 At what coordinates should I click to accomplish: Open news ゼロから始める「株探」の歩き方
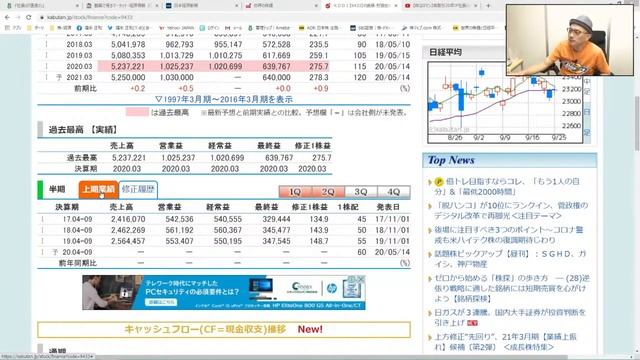[x=512, y=288]
